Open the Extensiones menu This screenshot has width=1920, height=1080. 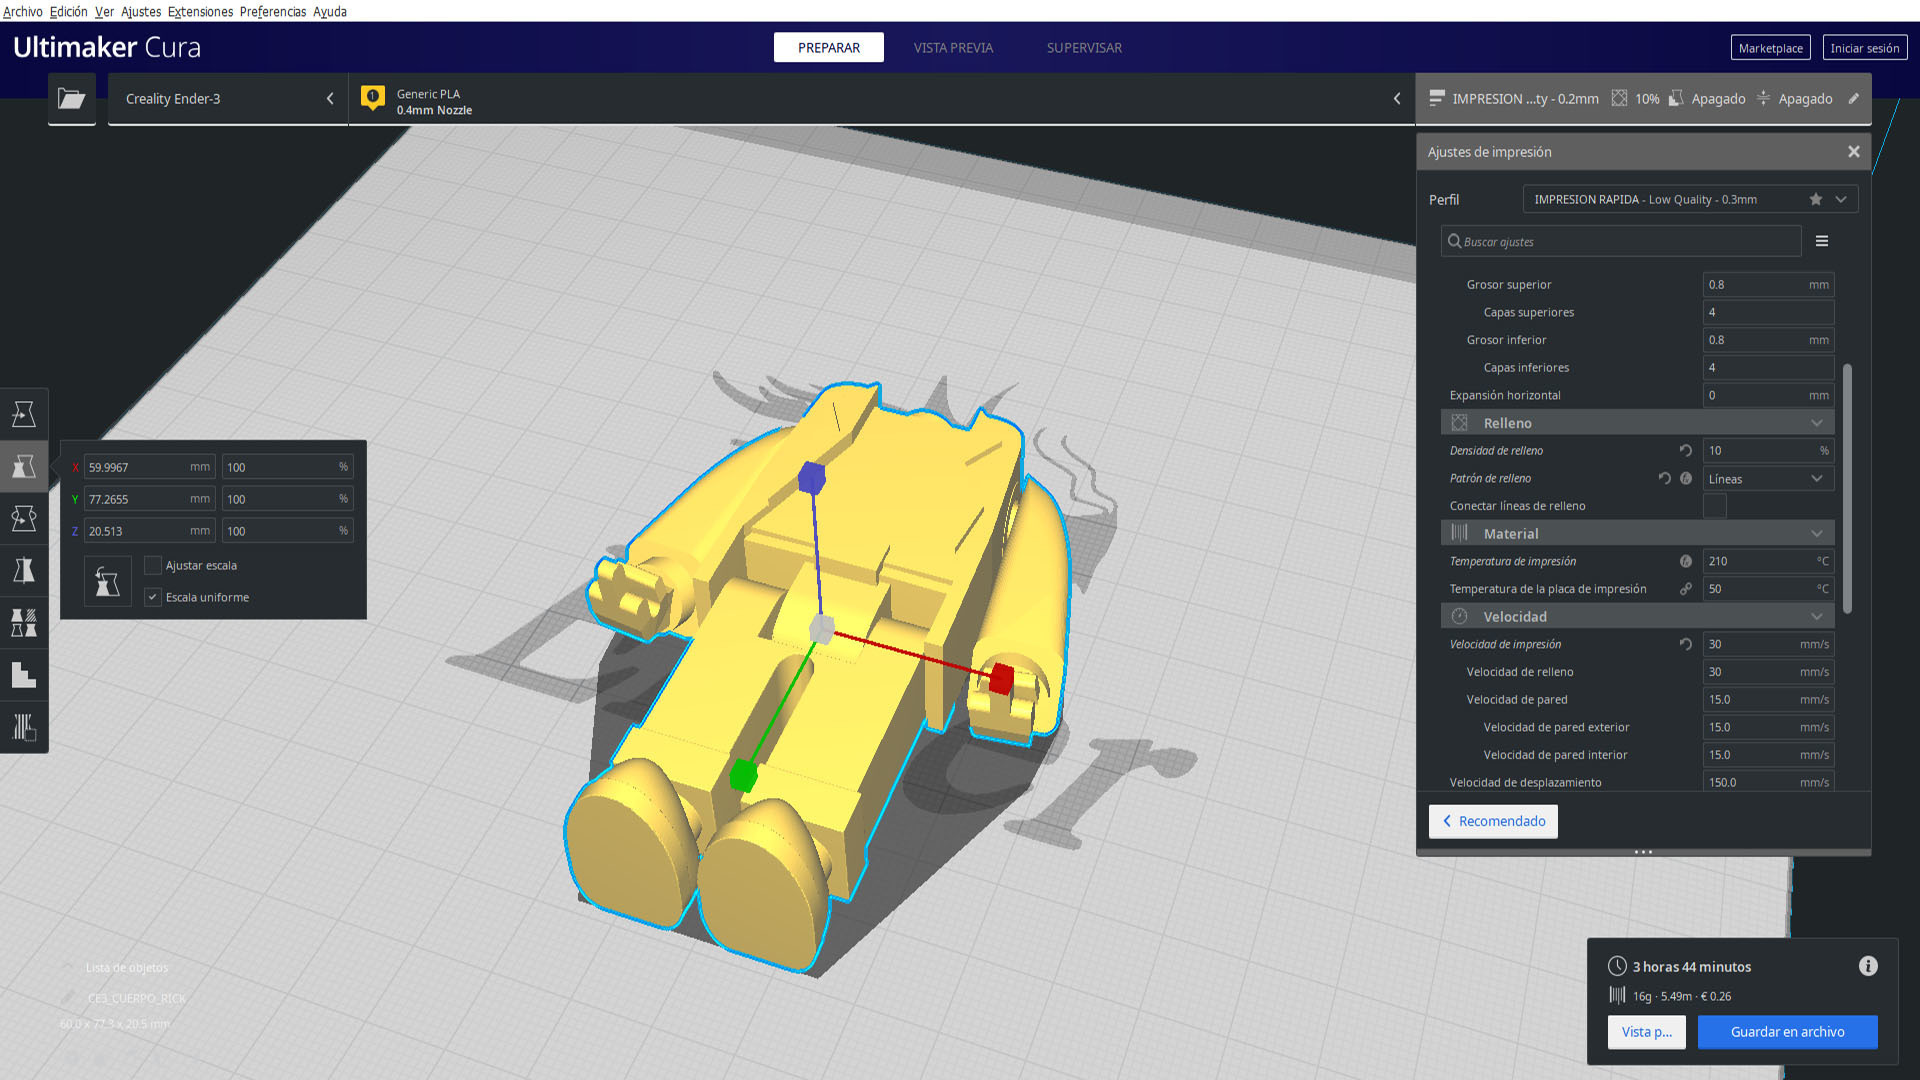(x=200, y=11)
